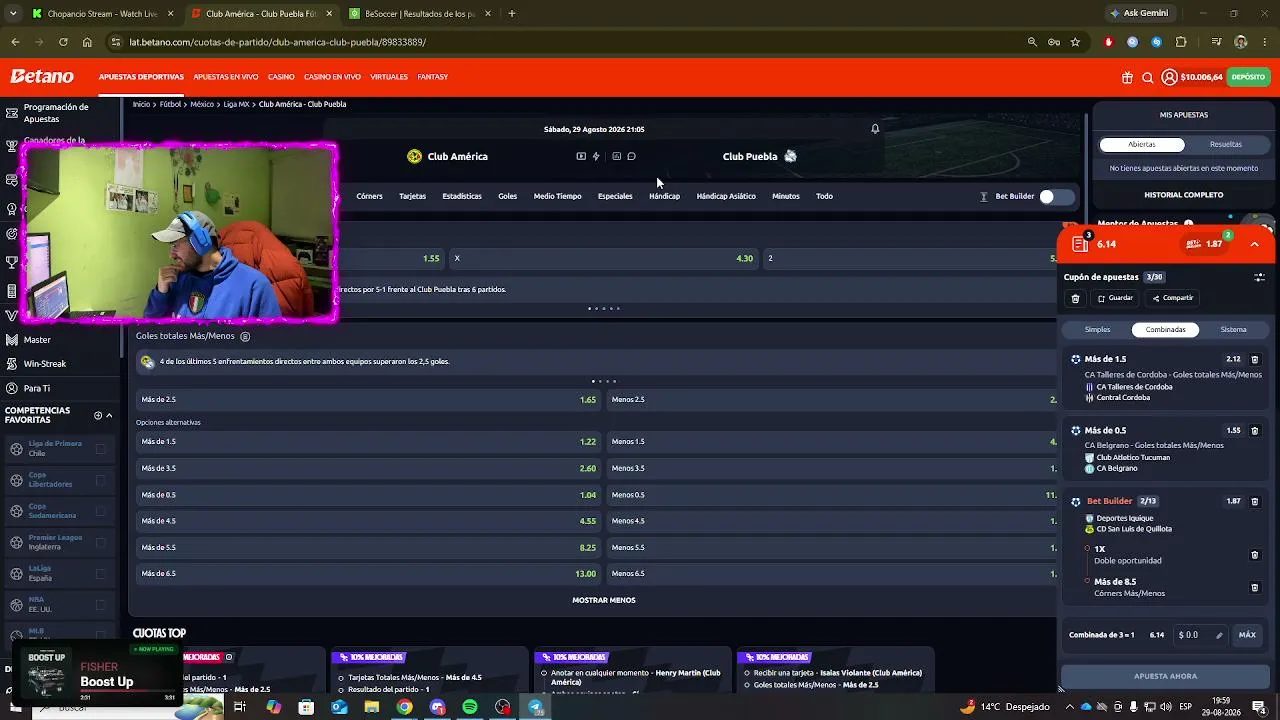Clear the whole betslip with trash icon
Viewport: 1280px width, 720px height.
[x=1075, y=298]
